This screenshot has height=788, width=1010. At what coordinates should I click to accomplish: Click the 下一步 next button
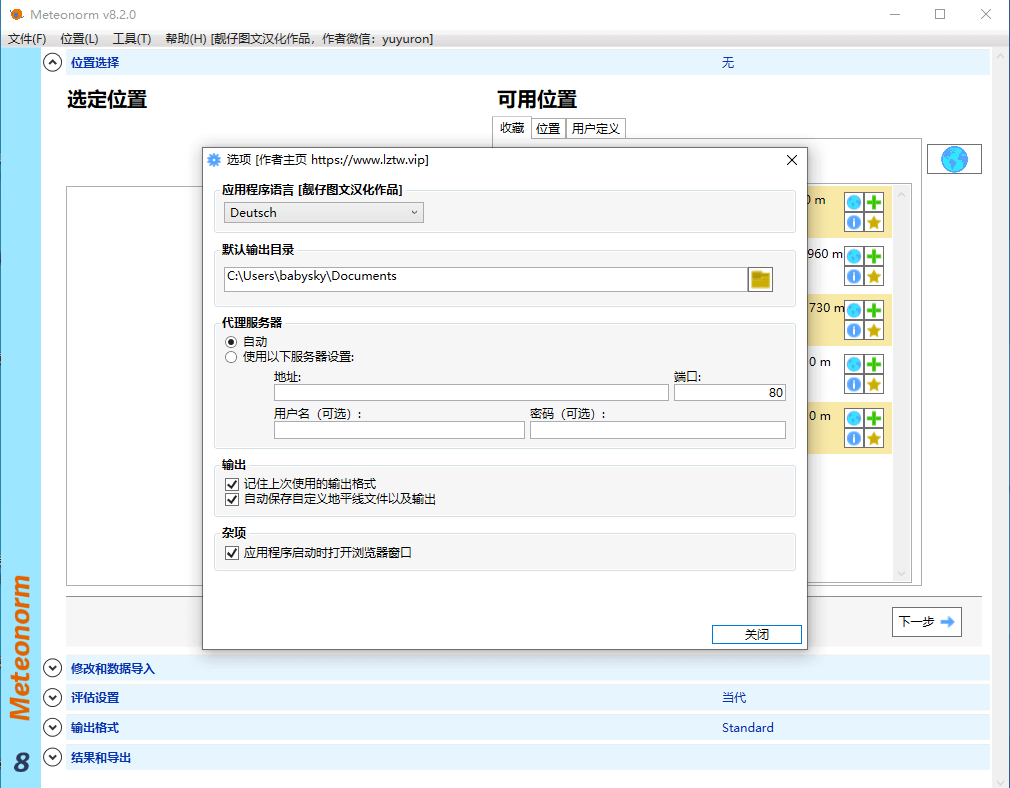coord(926,622)
